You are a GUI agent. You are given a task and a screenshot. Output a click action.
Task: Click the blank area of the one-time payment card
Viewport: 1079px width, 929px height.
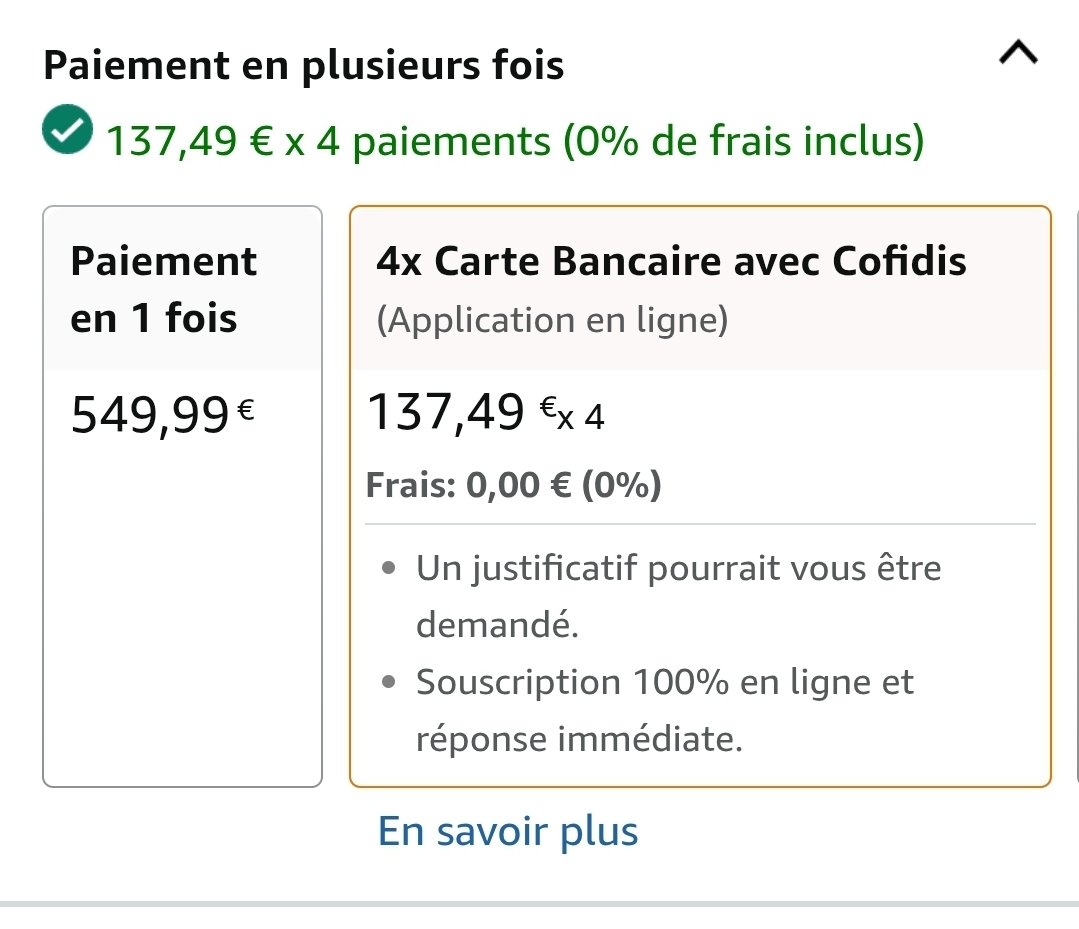182,620
